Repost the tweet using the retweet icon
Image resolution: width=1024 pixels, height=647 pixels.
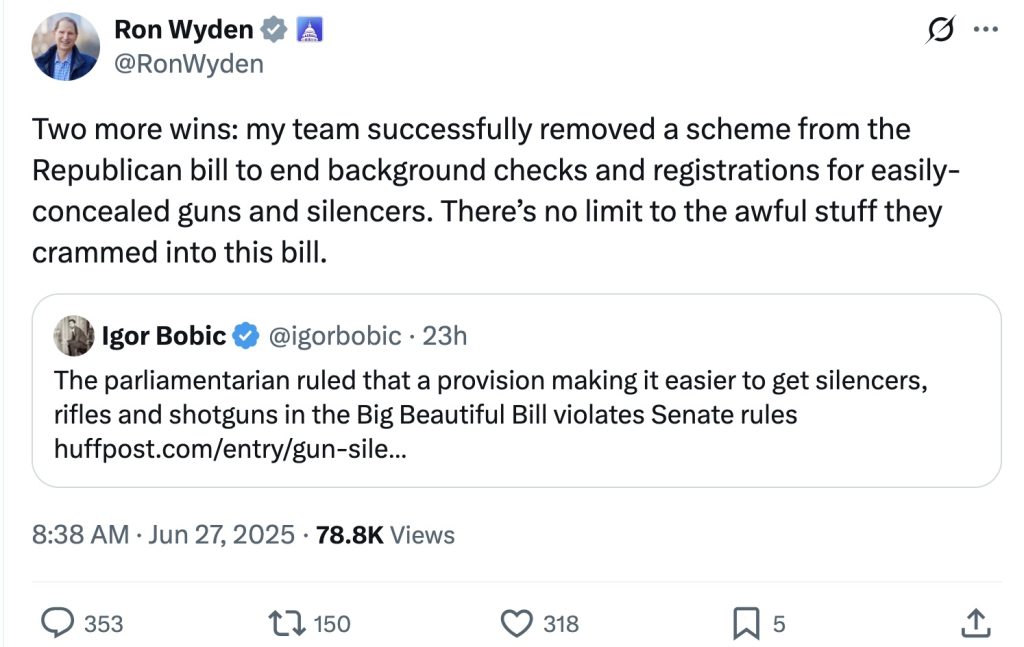[286, 623]
